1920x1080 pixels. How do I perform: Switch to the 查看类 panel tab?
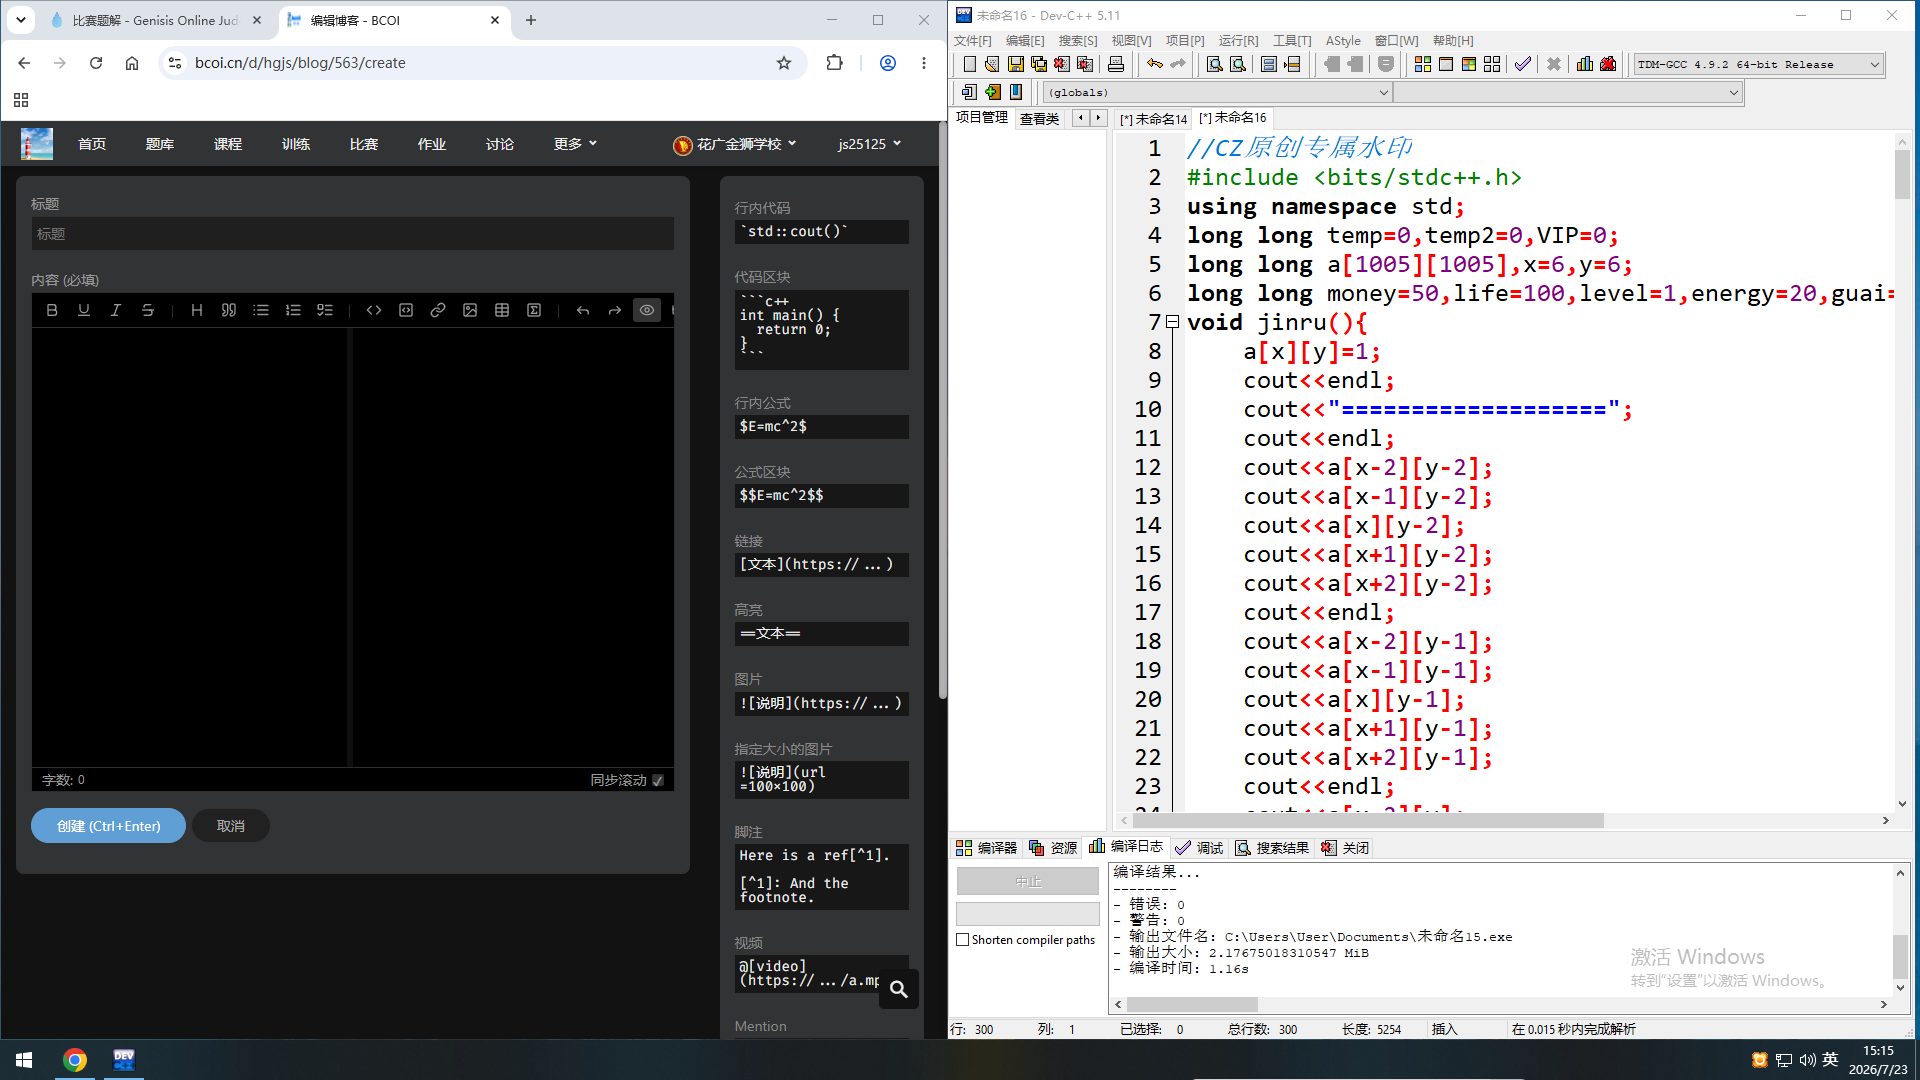tap(1039, 119)
